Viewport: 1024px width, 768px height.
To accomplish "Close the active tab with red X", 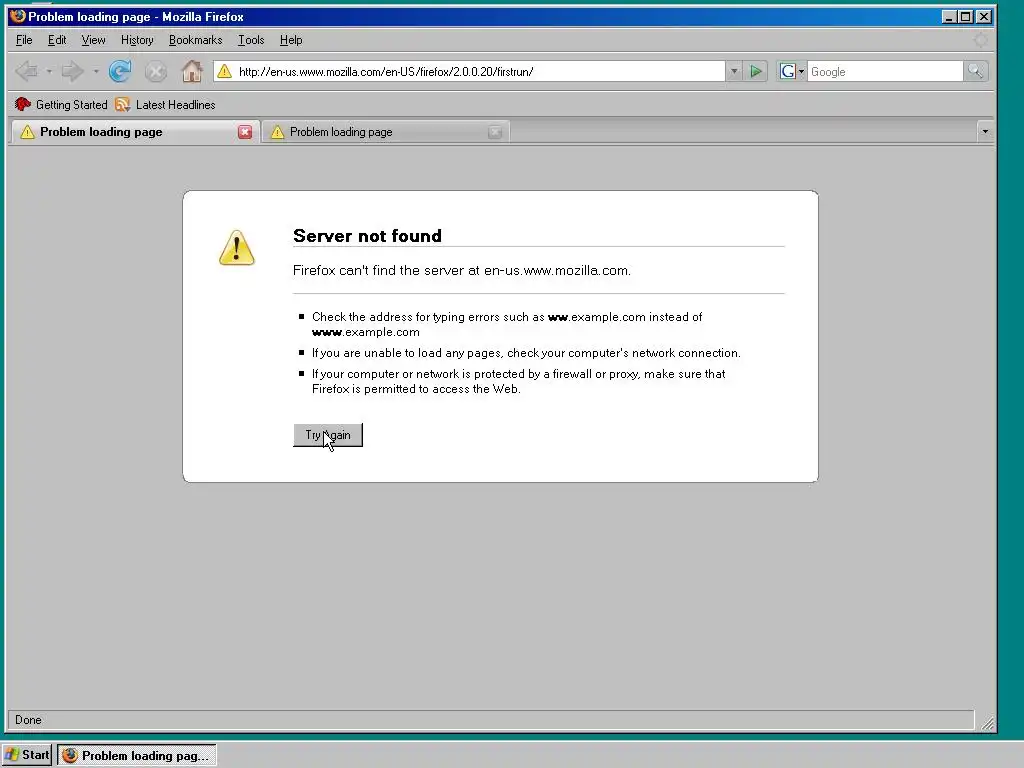I will coord(245,132).
